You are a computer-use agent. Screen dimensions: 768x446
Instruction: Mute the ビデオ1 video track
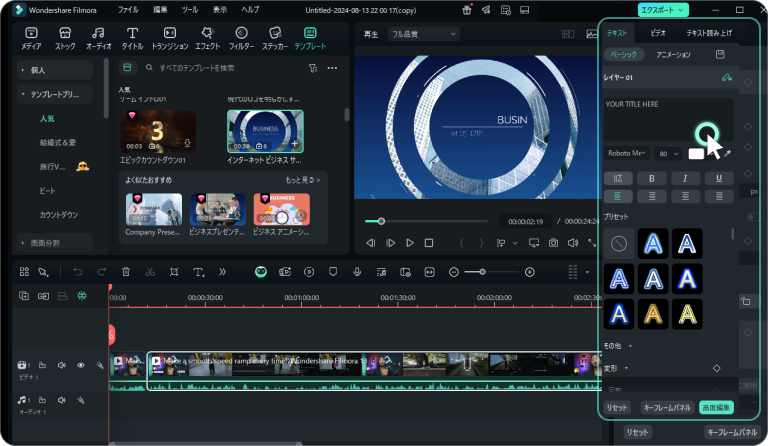pos(62,365)
